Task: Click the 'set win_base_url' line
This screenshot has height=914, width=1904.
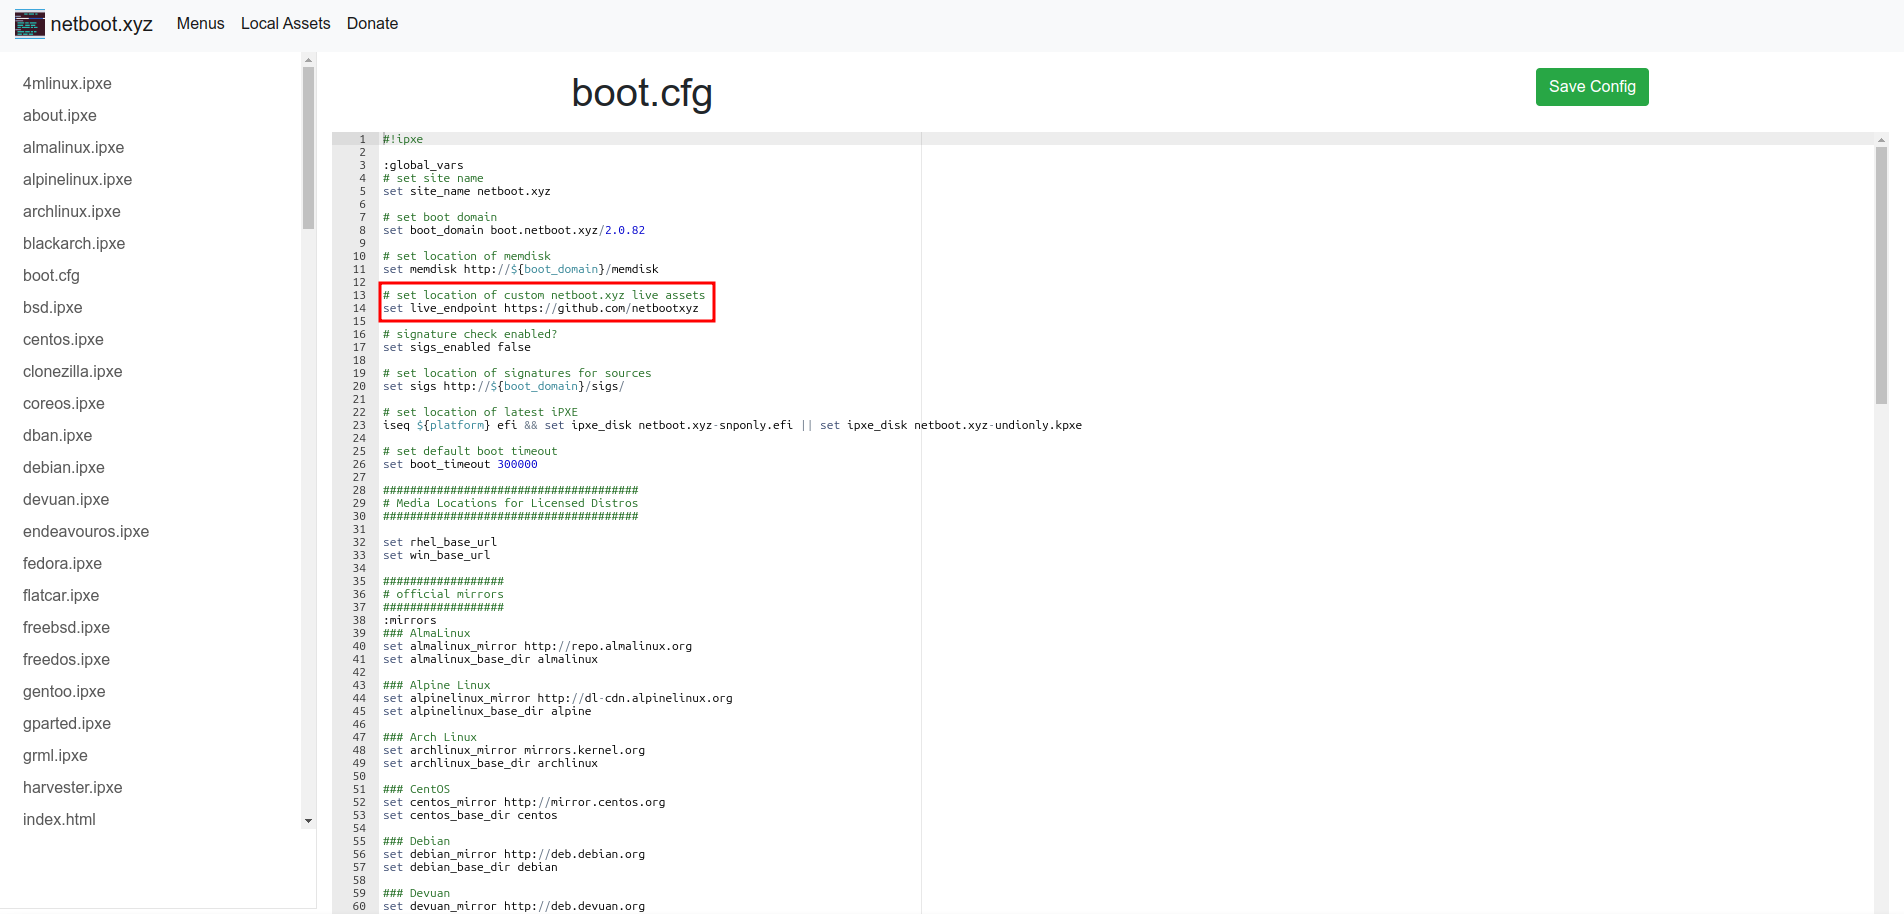Action: [437, 555]
